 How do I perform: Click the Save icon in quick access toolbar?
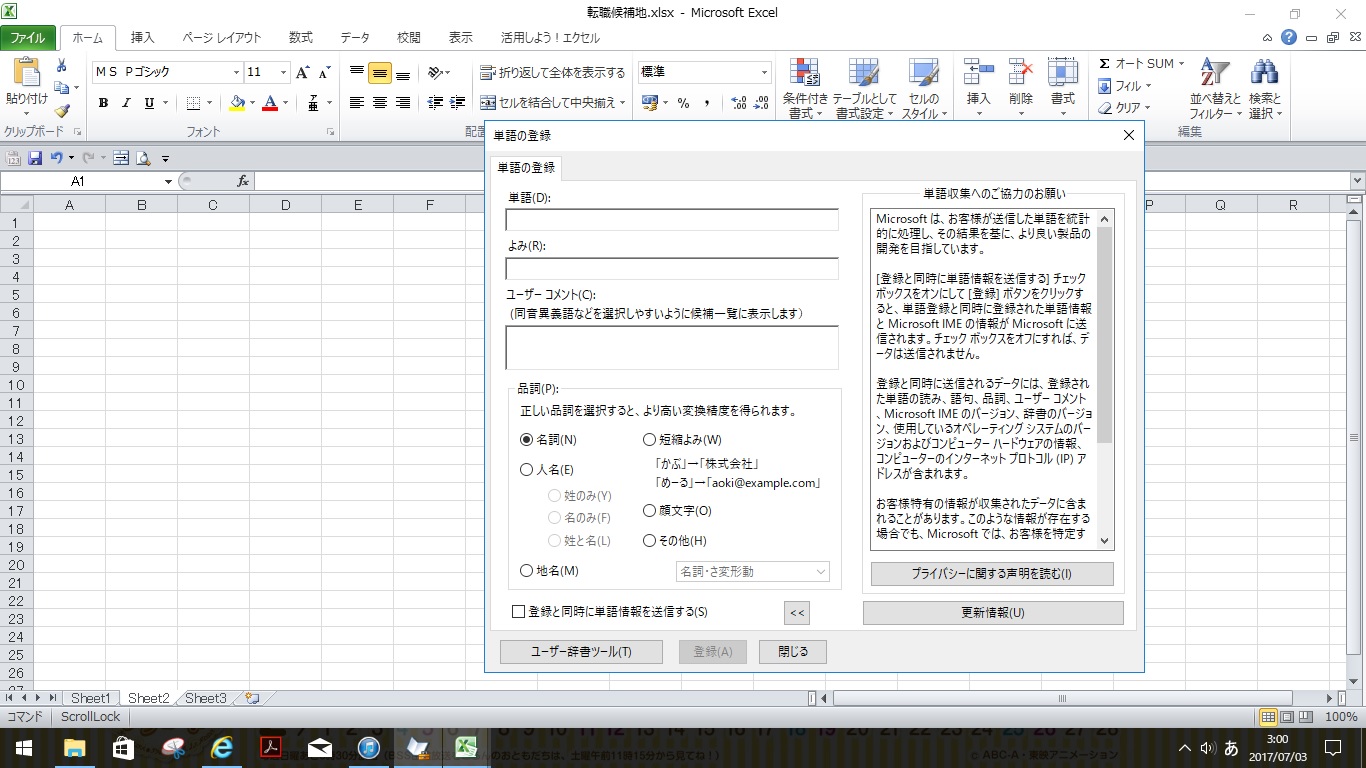point(35,158)
